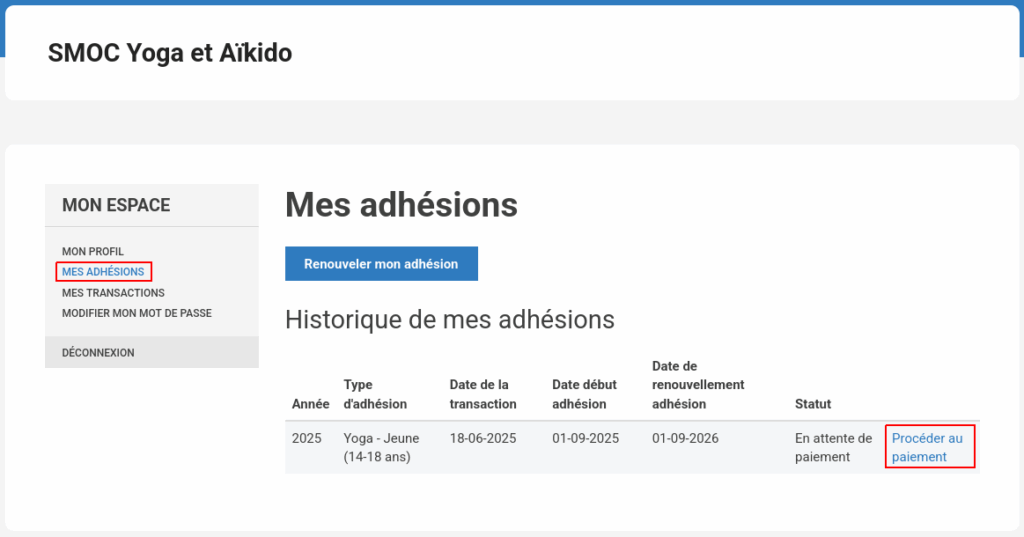
Task: Click the Date de renouvellement adhésion header
Action: click(698, 385)
